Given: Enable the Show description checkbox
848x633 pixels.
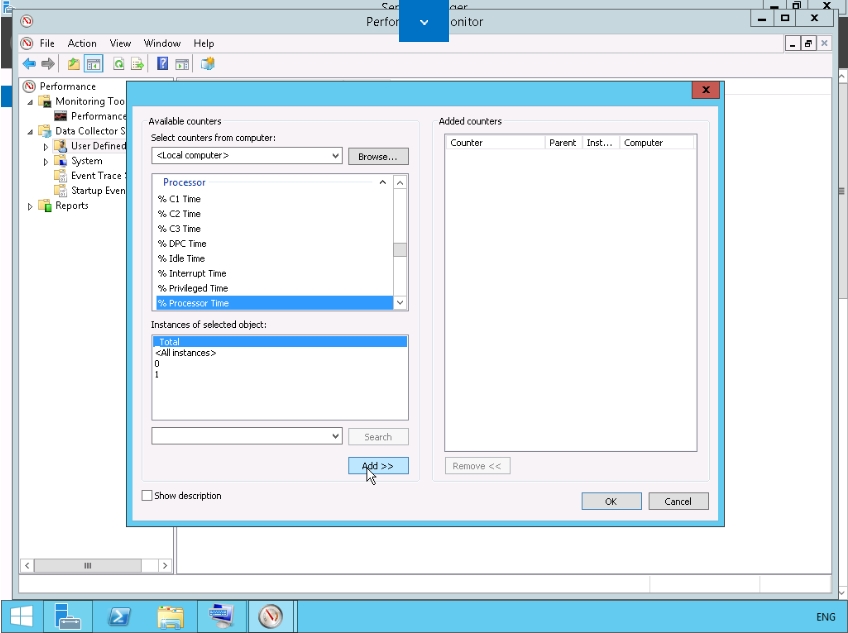Looking at the screenshot, I should (x=147, y=496).
